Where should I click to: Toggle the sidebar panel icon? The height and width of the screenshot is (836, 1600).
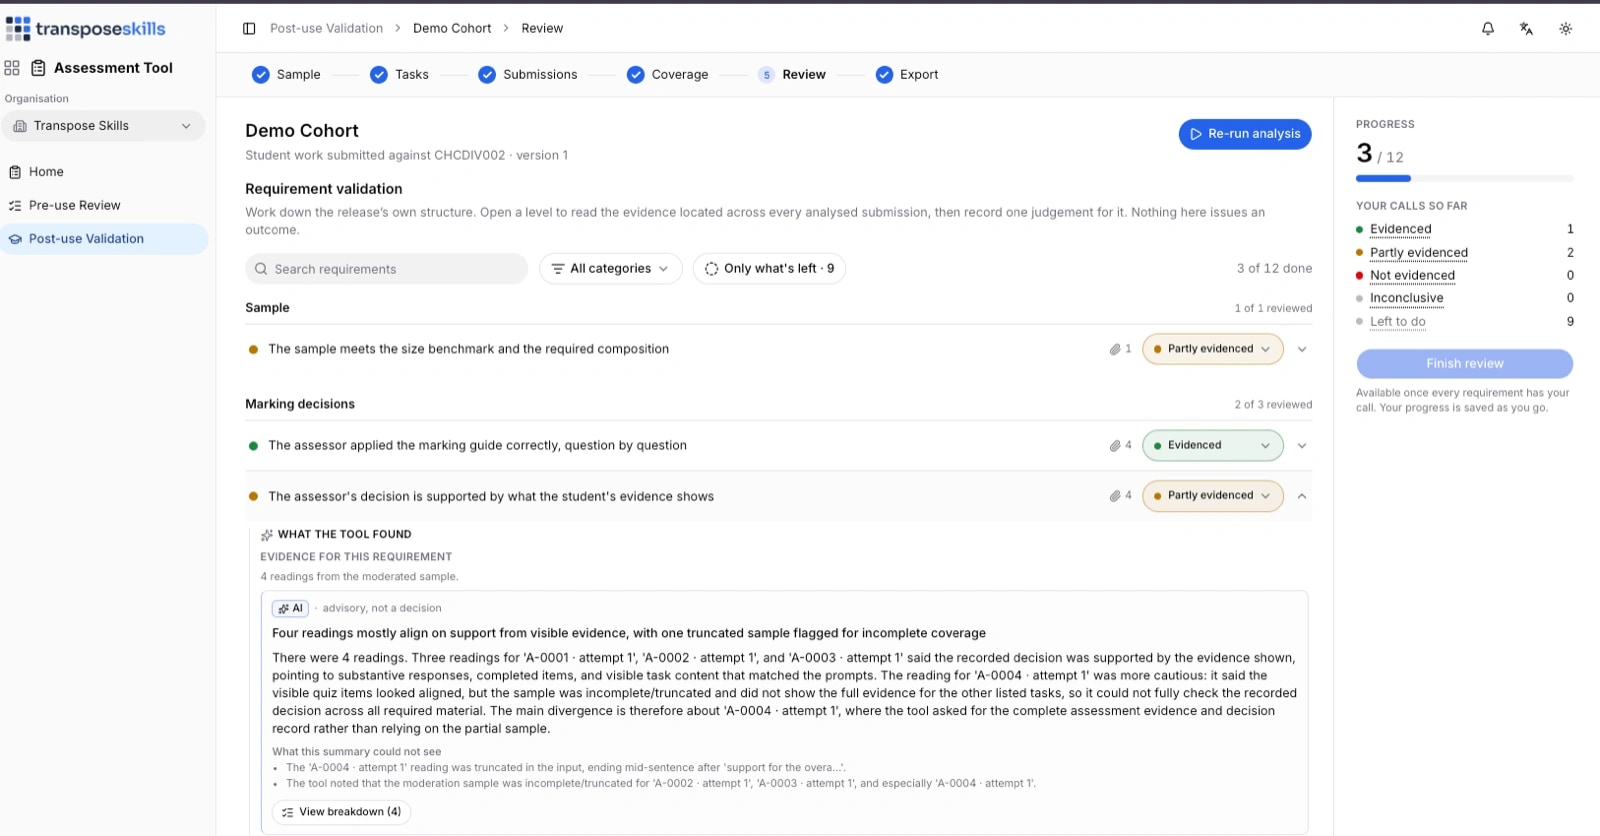249,29
